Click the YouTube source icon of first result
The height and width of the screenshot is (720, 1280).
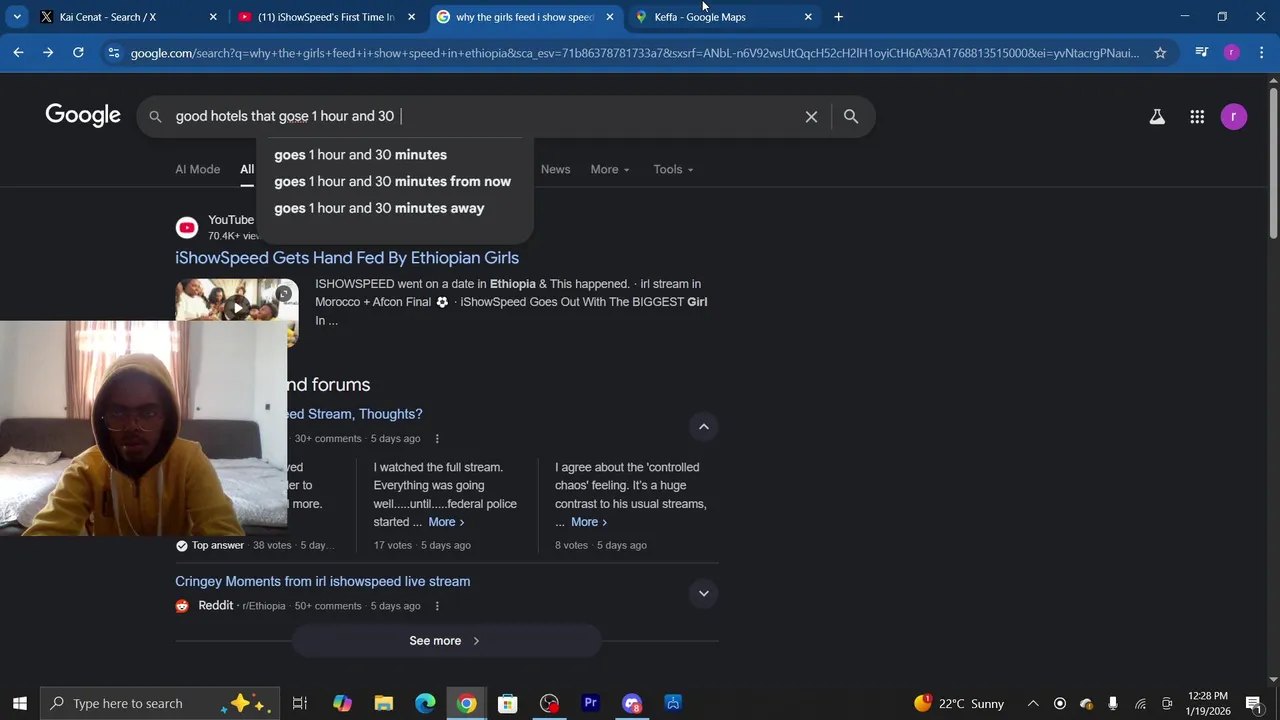pos(187,228)
